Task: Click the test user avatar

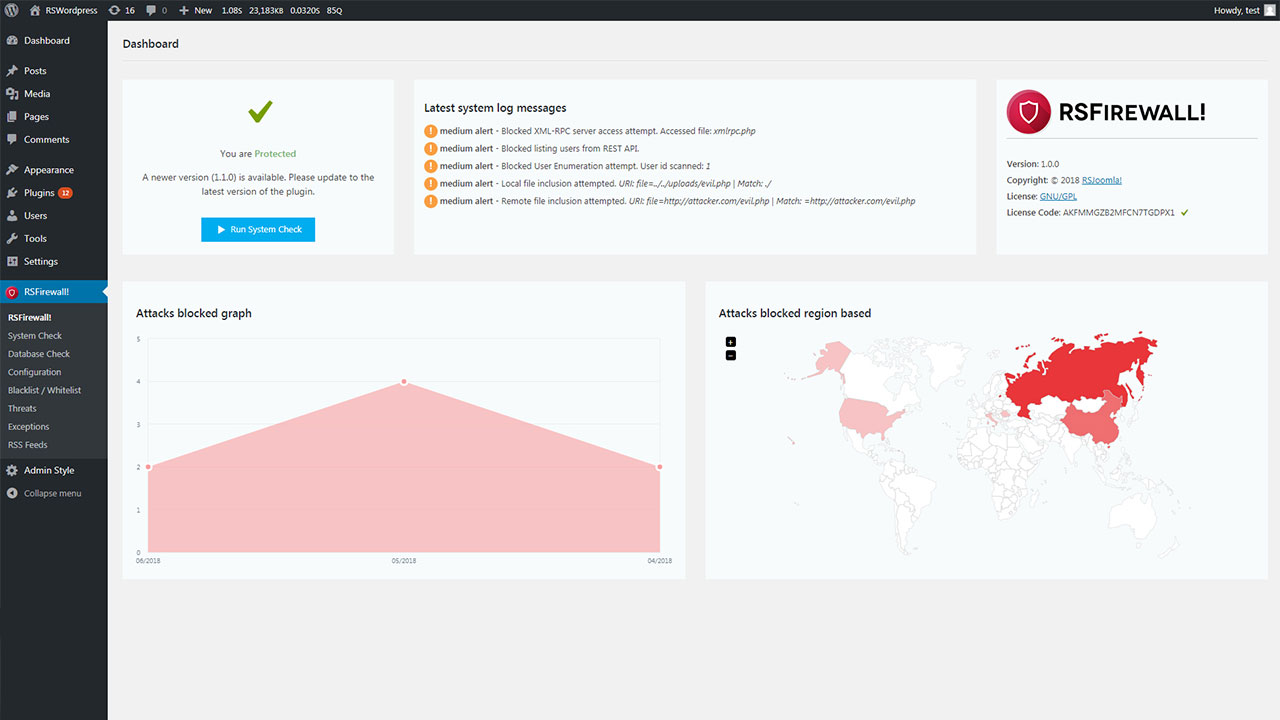Action: click(x=1269, y=10)
